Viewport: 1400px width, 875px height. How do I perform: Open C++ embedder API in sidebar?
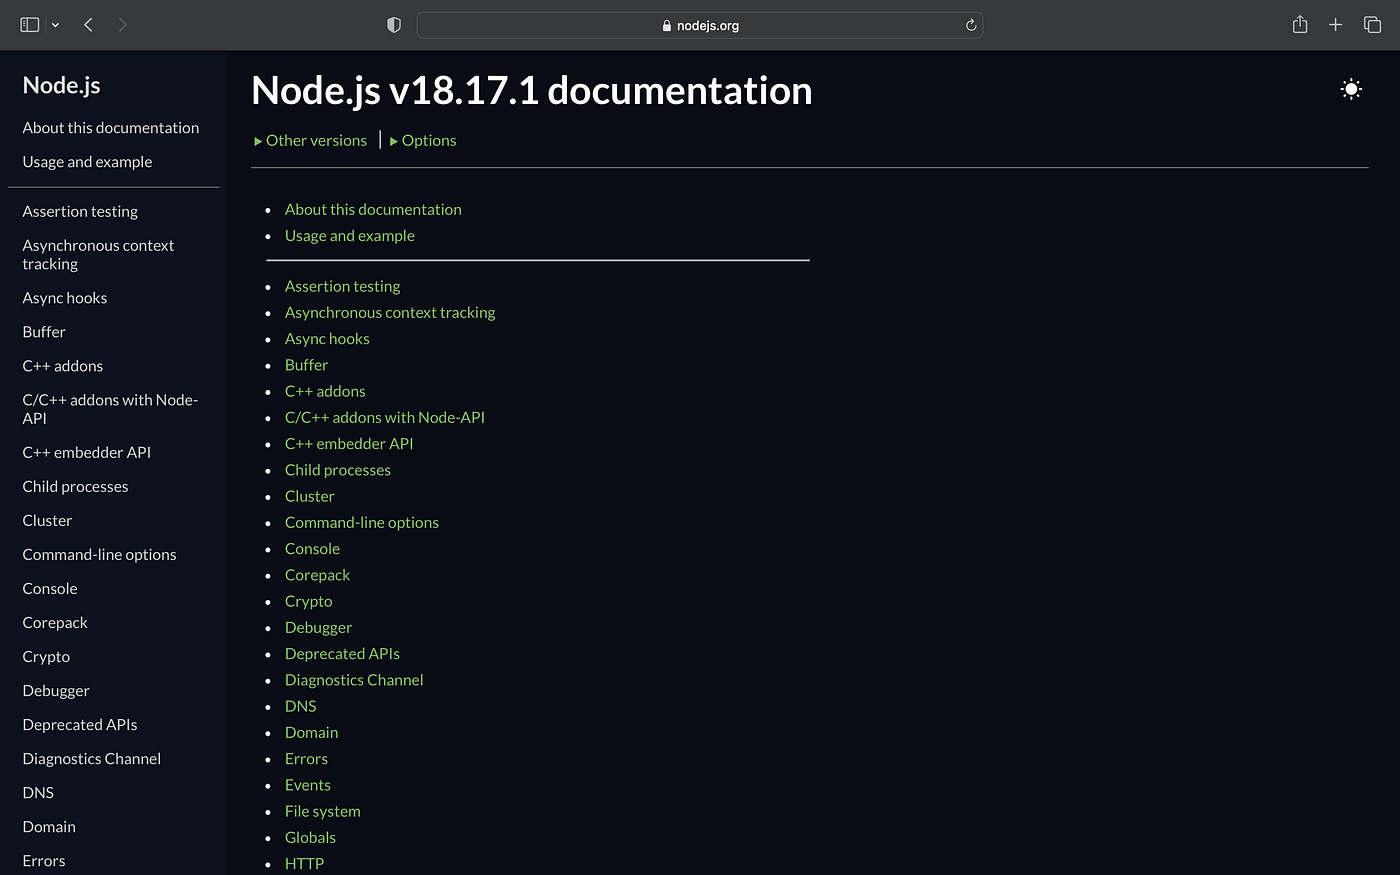pos(87,453)
